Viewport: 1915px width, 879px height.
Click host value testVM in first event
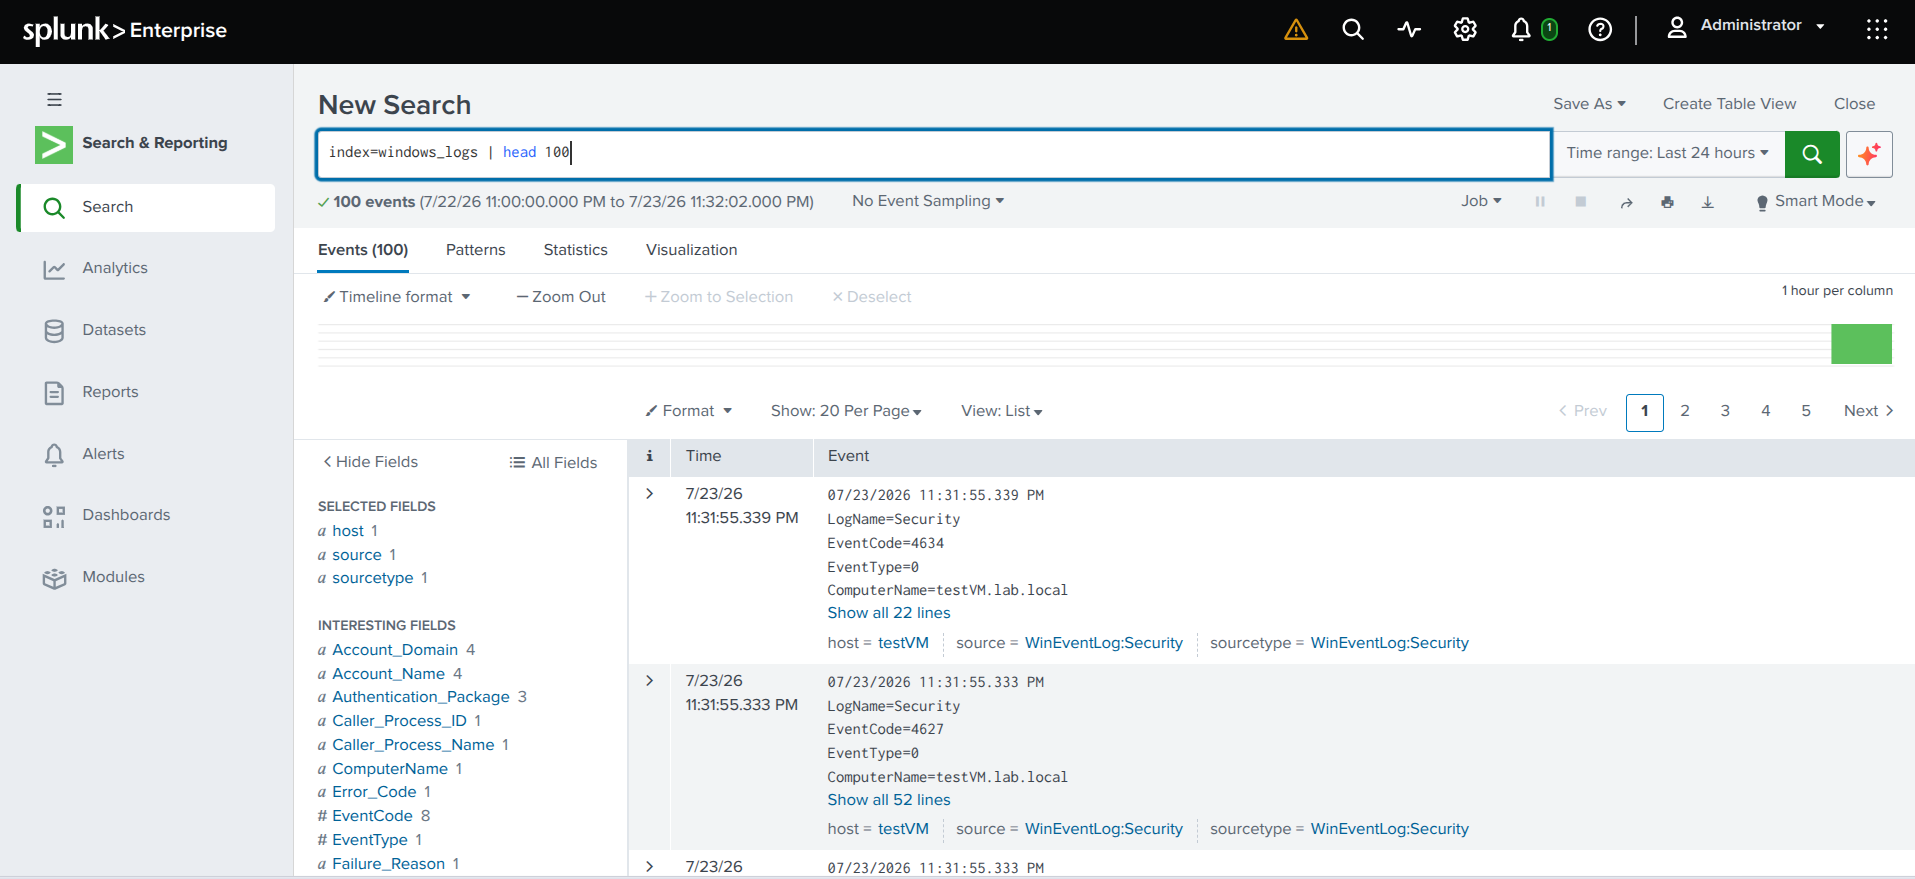(x=903, y=643)
